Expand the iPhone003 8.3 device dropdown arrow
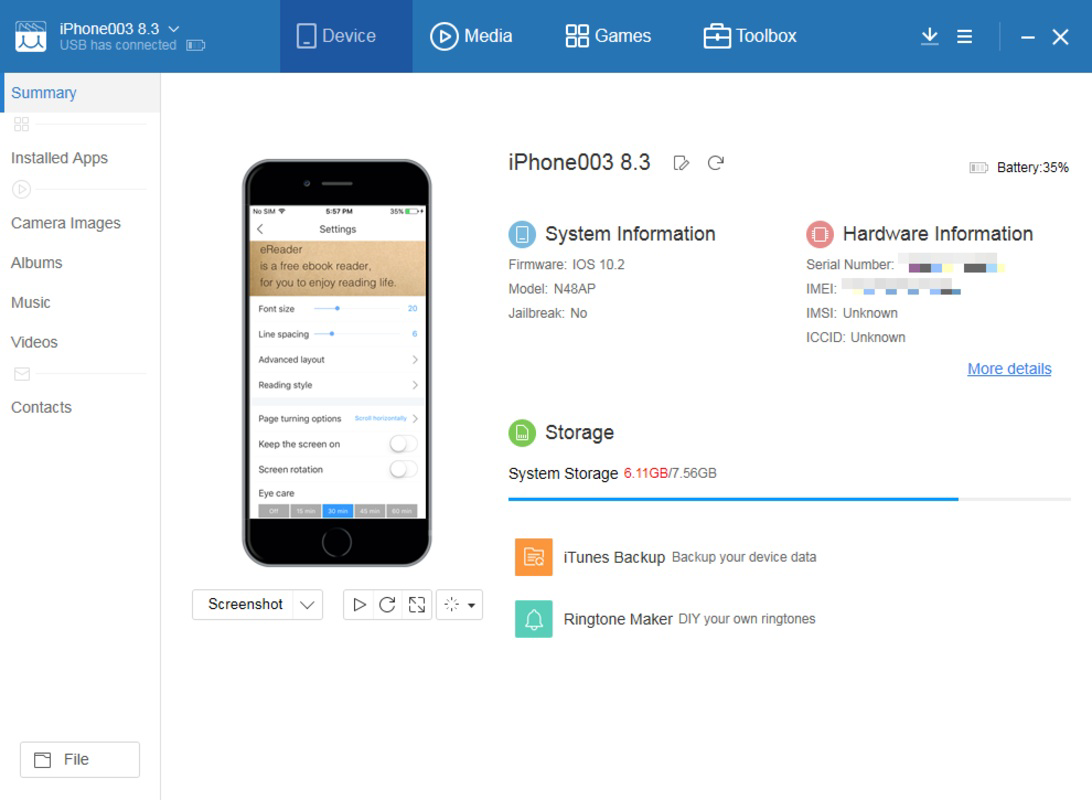The height and width of the screenshot is (800, 1092). click(174, 29)
